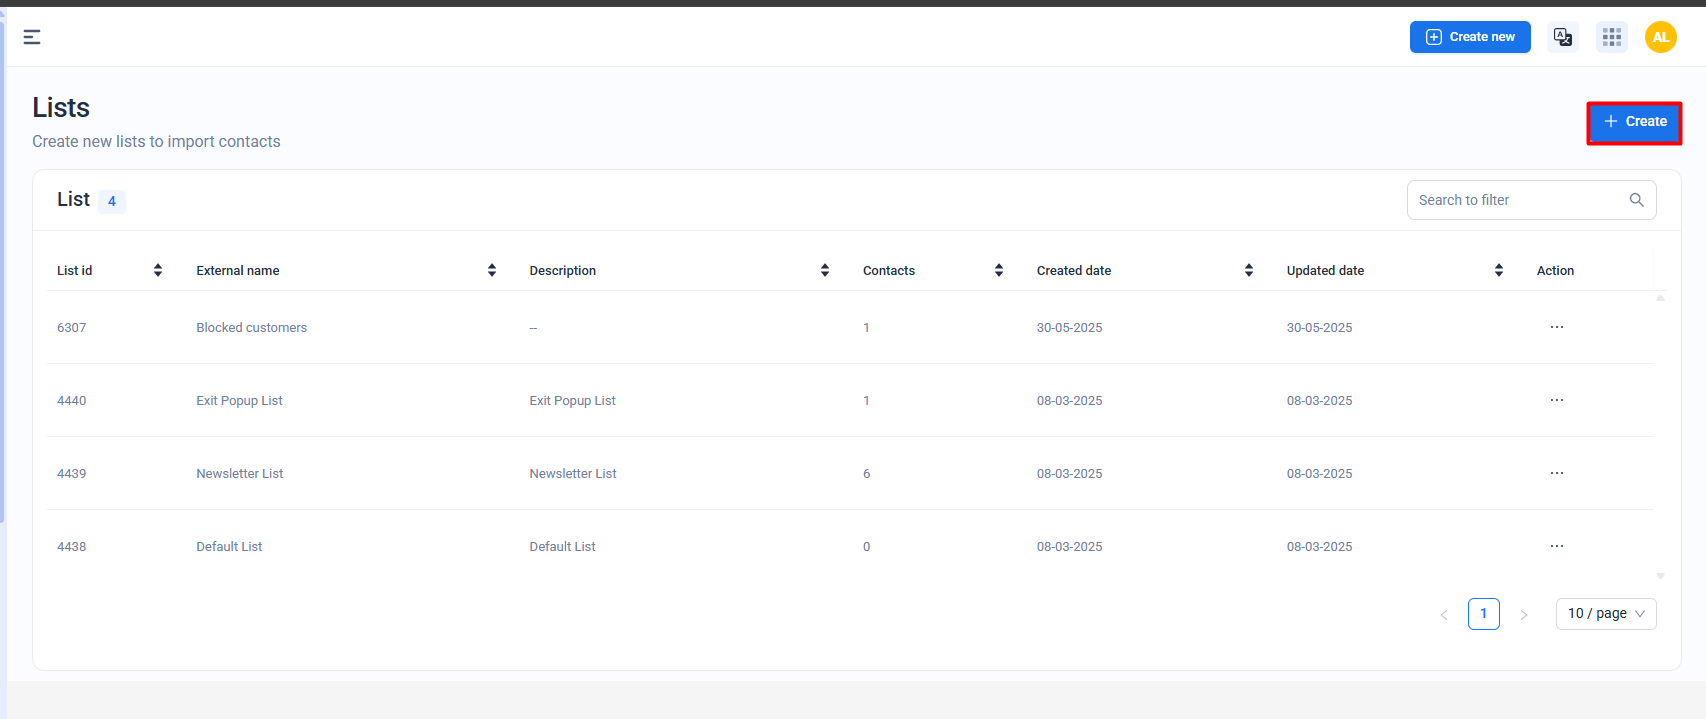This screenshot has width=1706, height=719.
Task: Focus the Search to filter field
Action: coord(1518,200)
